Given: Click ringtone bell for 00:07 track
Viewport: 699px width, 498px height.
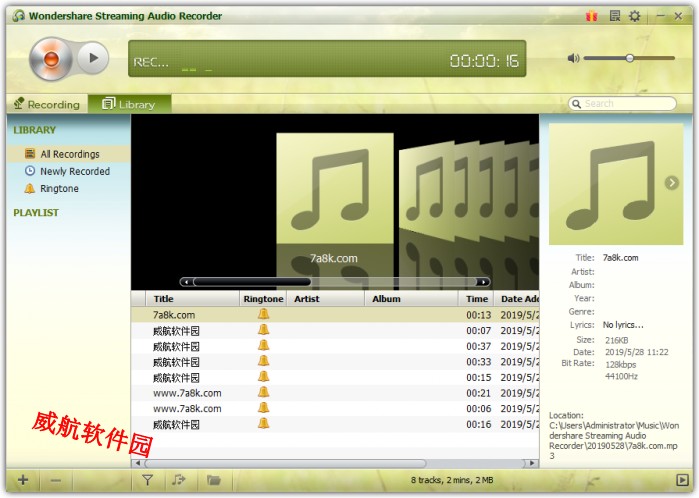Looking at the screenshot, I should click(263, 329).
